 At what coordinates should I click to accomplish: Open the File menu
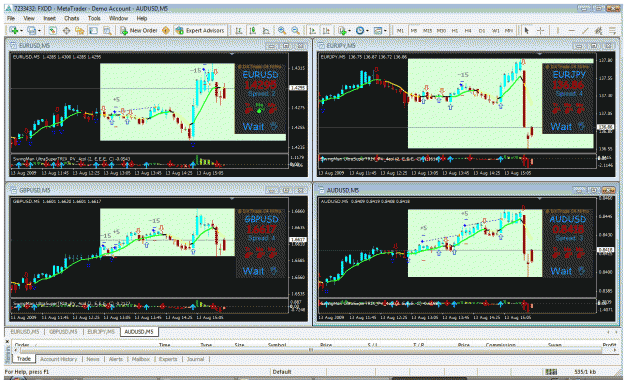pos(11,18)
